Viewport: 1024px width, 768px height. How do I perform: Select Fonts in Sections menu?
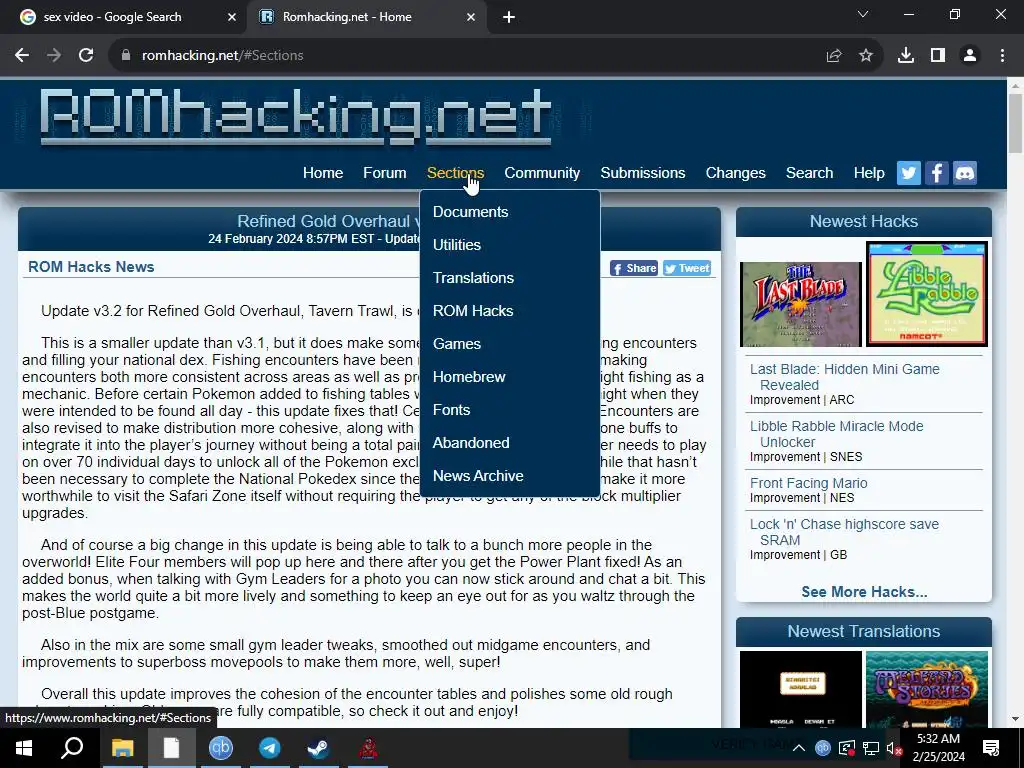click(x=451, y=409)
